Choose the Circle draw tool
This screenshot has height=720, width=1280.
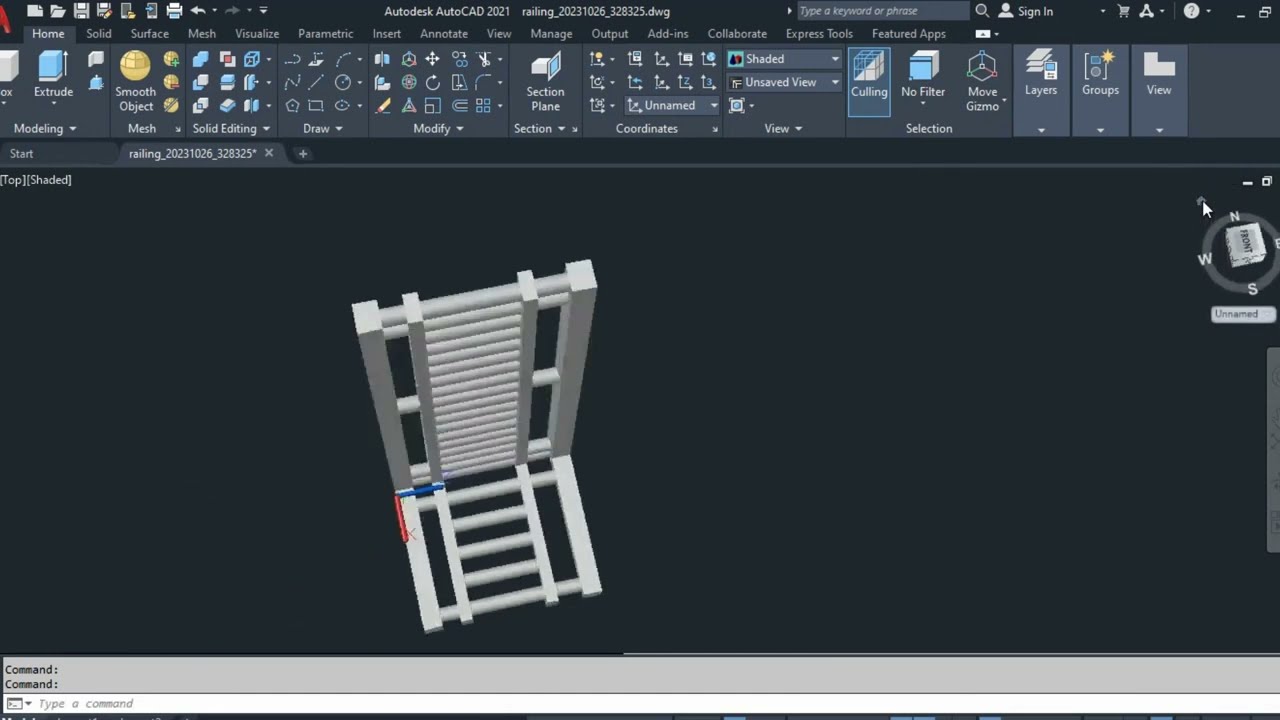point(343,82)
